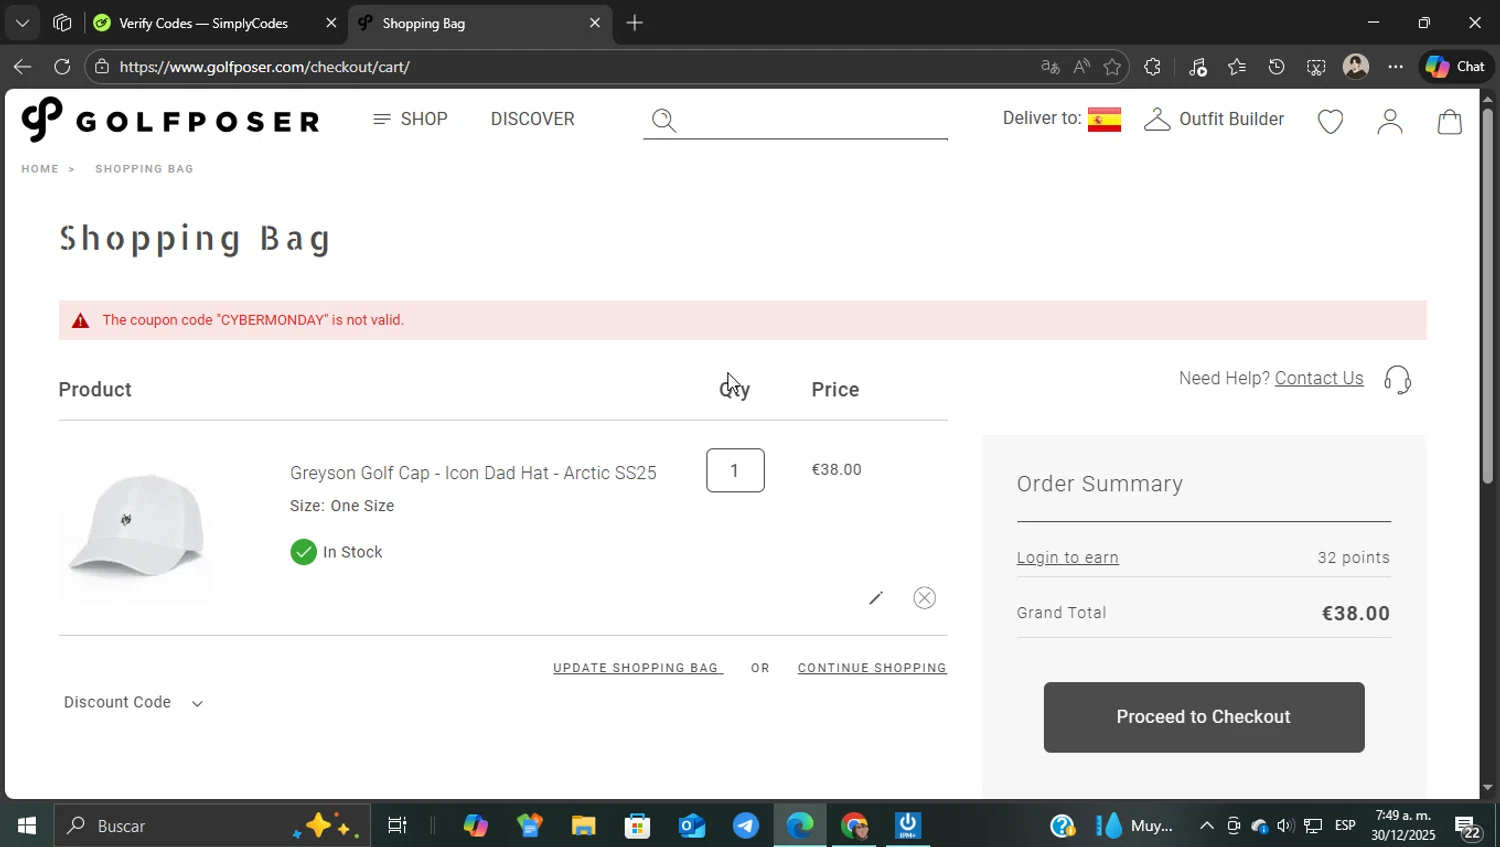Edit cap item with pencil icon
Image resolution: width=1500 pixels, height=847 pixels.
point(876,598)
